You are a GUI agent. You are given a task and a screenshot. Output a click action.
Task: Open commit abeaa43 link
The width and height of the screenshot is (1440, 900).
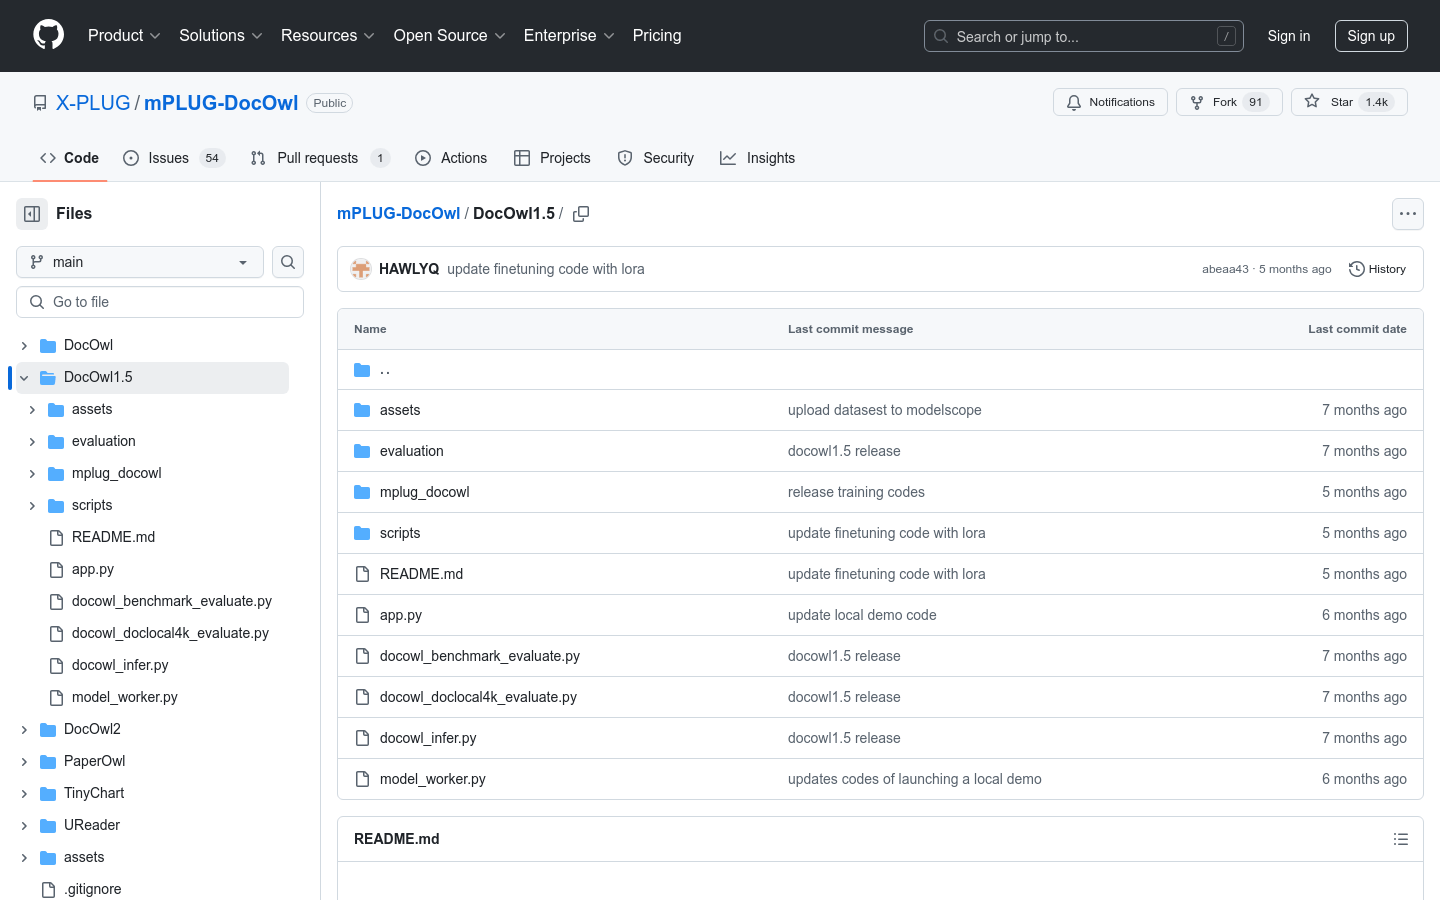(x=1225, y=269)
